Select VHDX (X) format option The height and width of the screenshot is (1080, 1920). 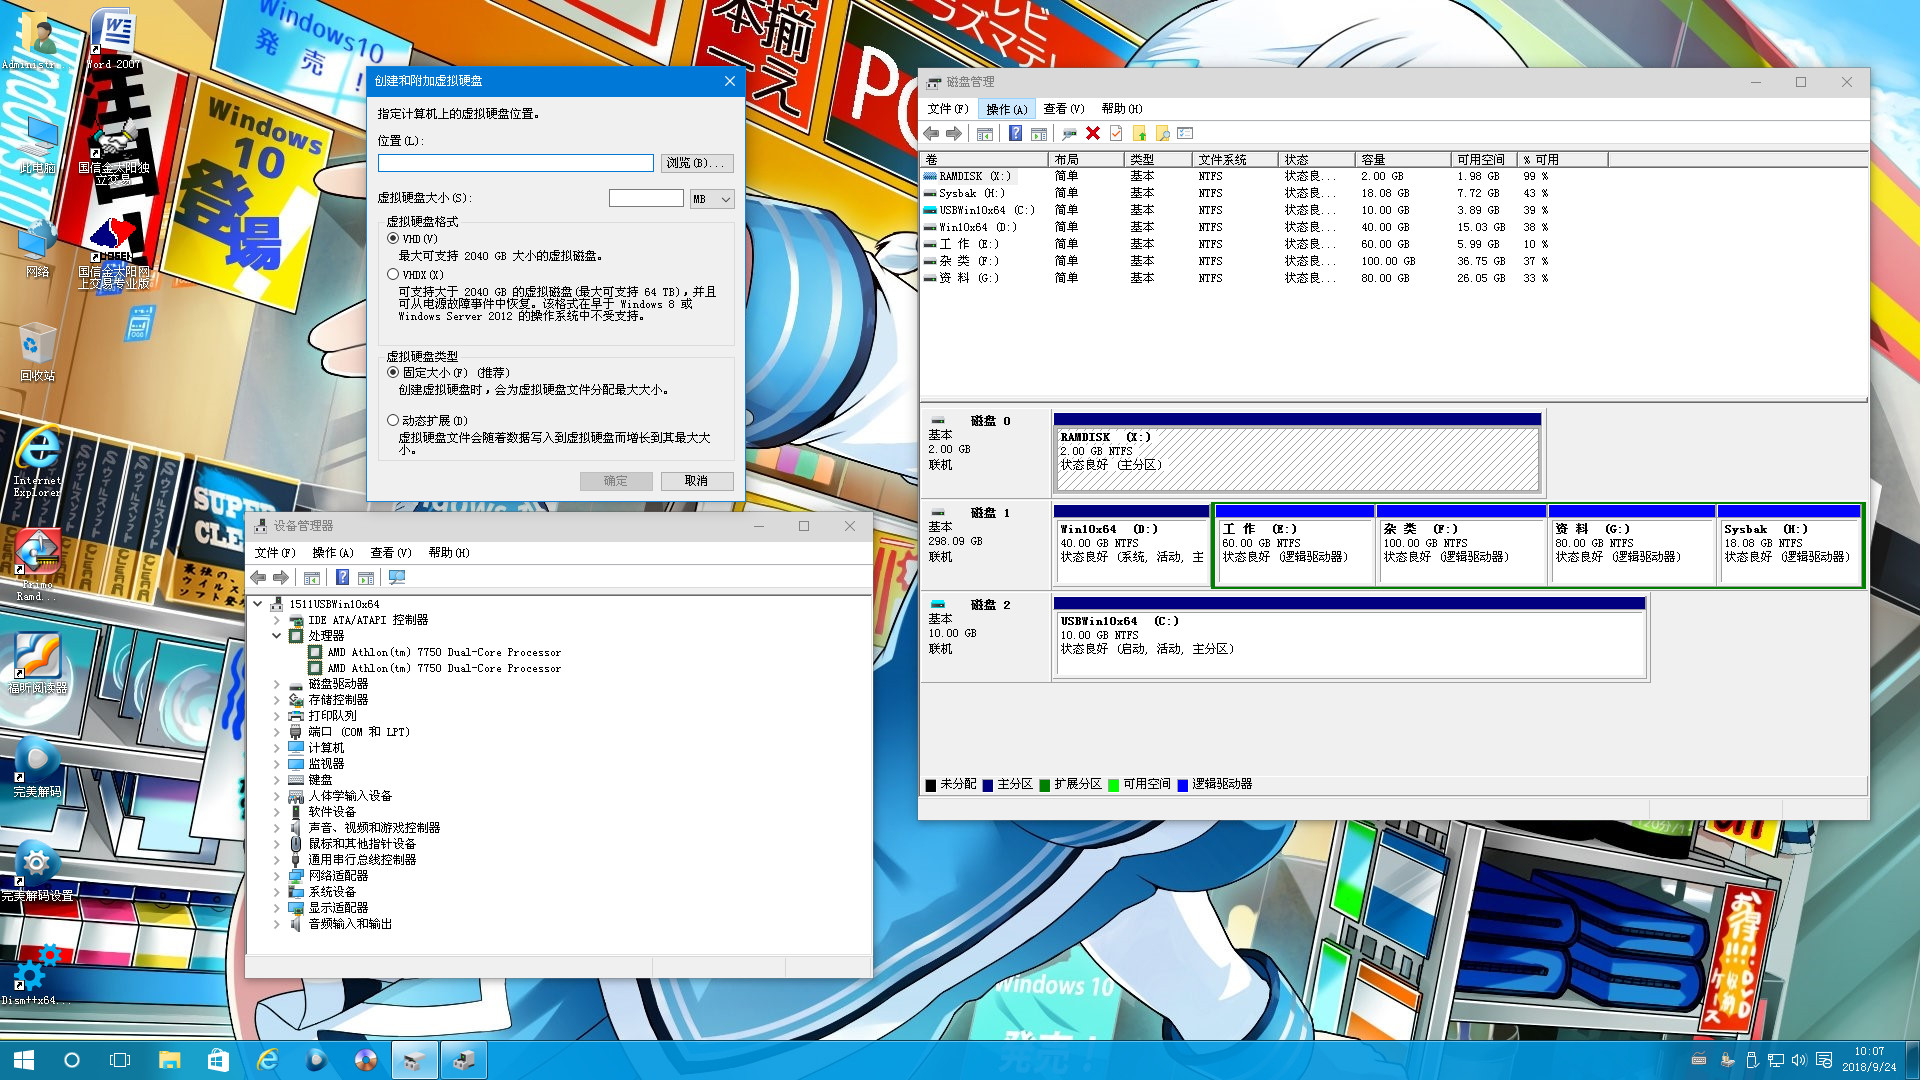tap(393, 275)
